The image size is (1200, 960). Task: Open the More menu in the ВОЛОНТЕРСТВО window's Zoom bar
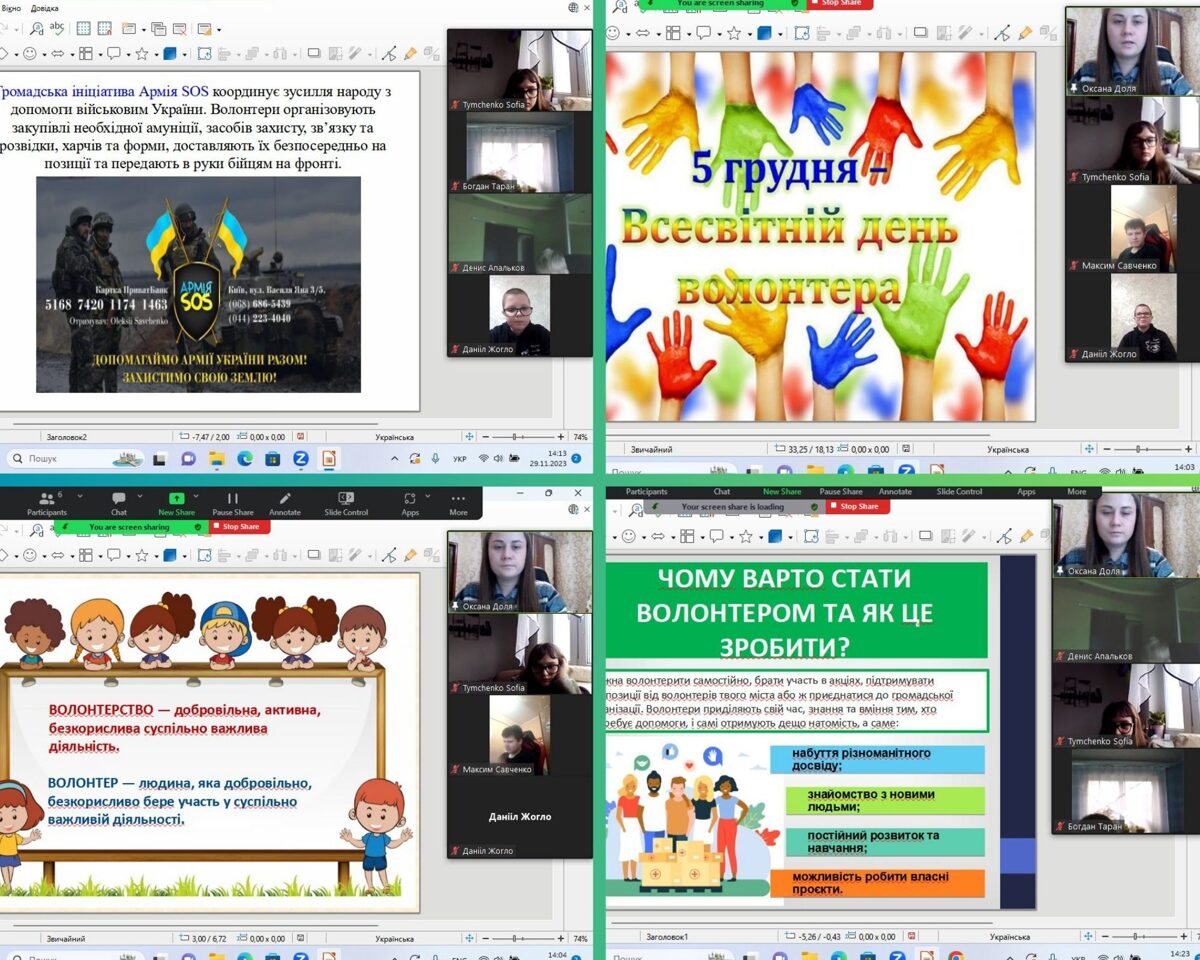tap(458, 504)
